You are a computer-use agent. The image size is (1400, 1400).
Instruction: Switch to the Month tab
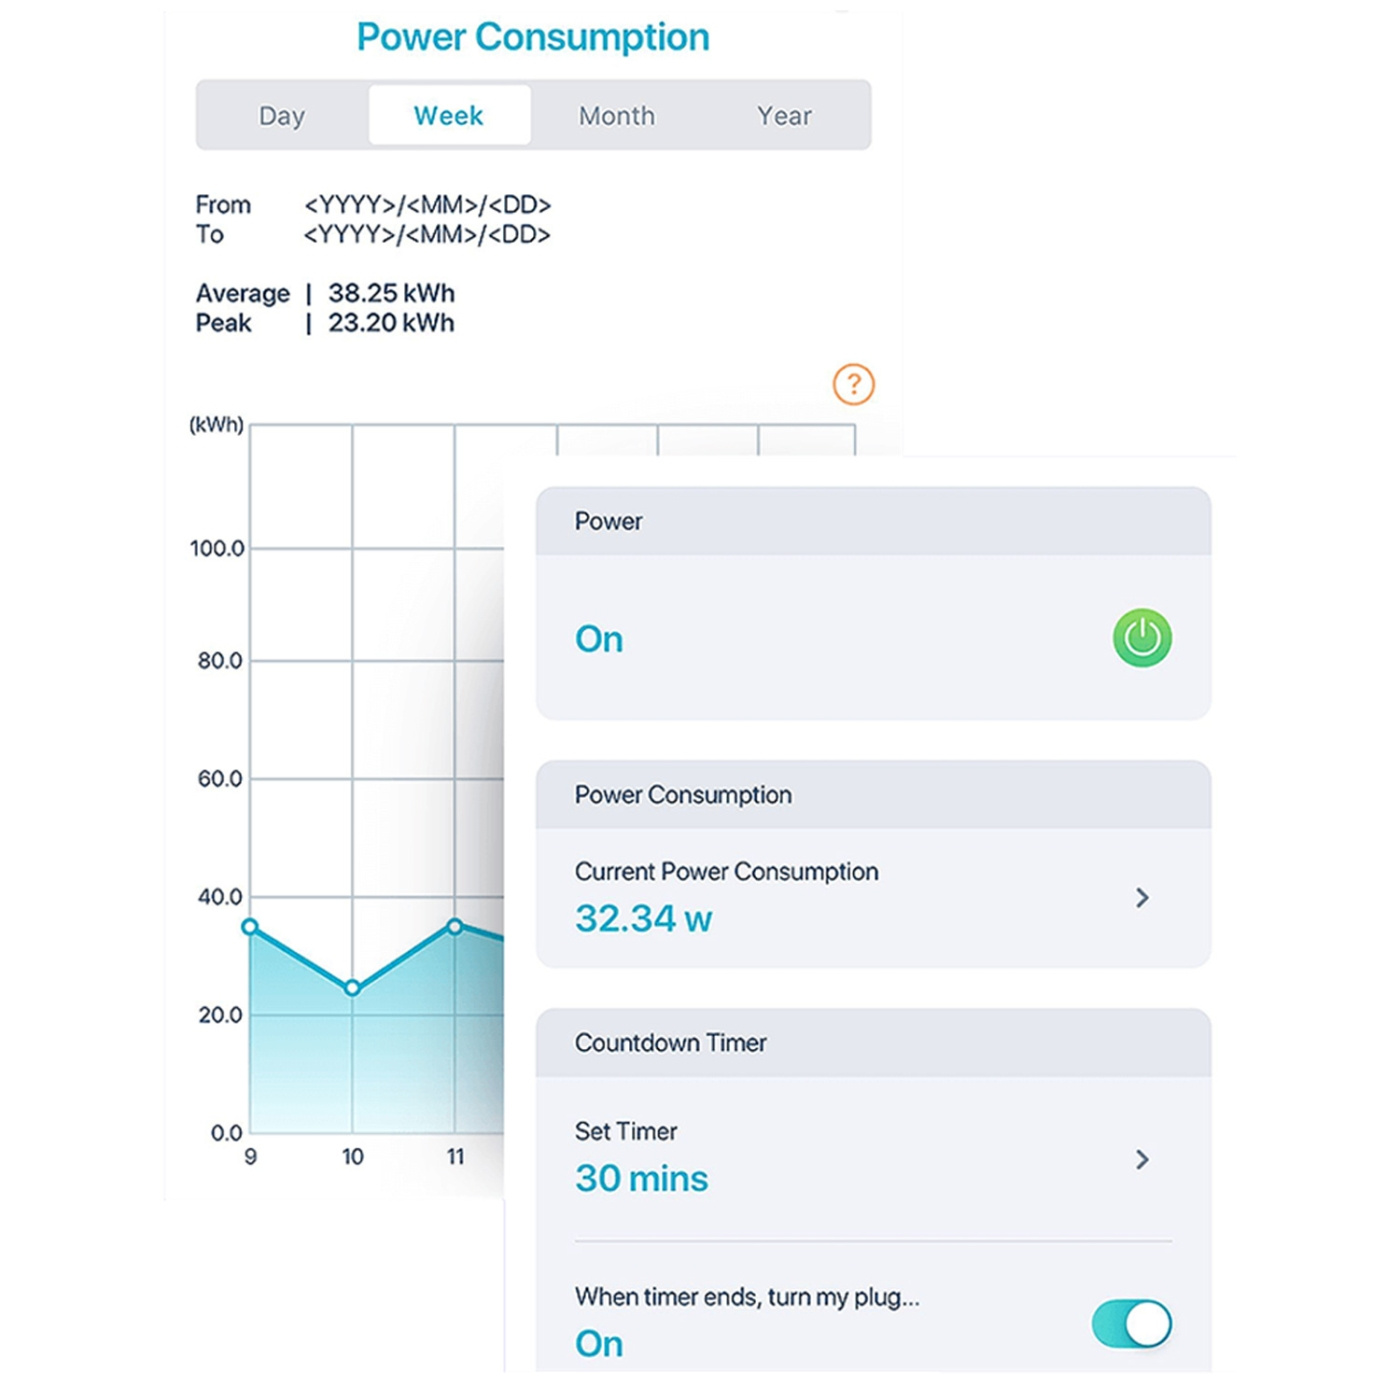pyautogui.click(x=616, y=116)
